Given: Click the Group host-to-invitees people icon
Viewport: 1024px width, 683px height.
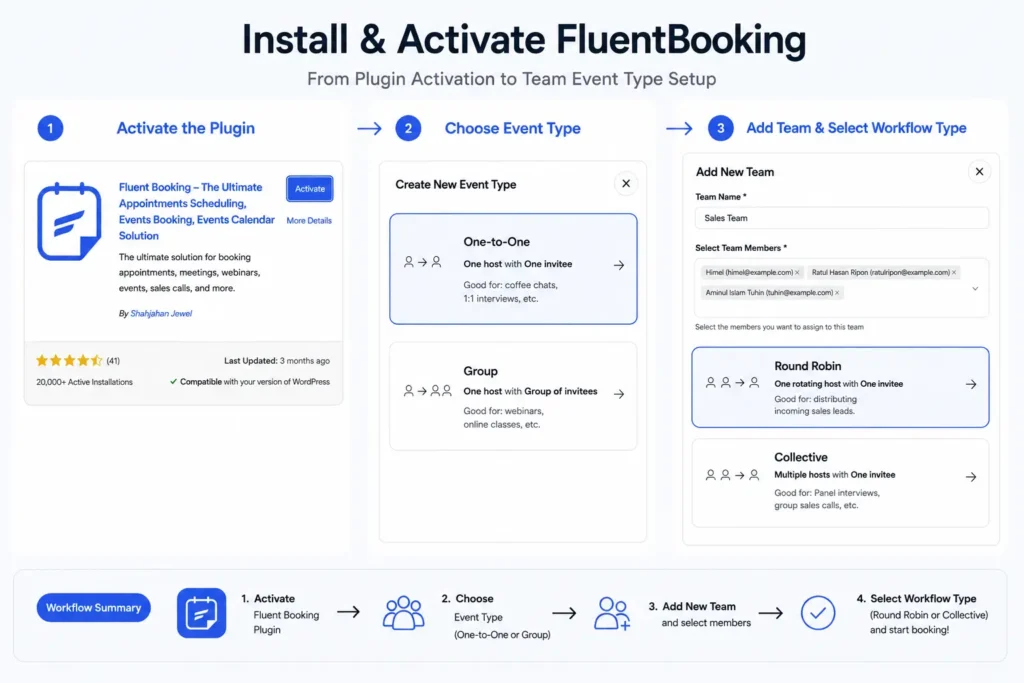Looking at the screenshot, I should coord(428,391).
